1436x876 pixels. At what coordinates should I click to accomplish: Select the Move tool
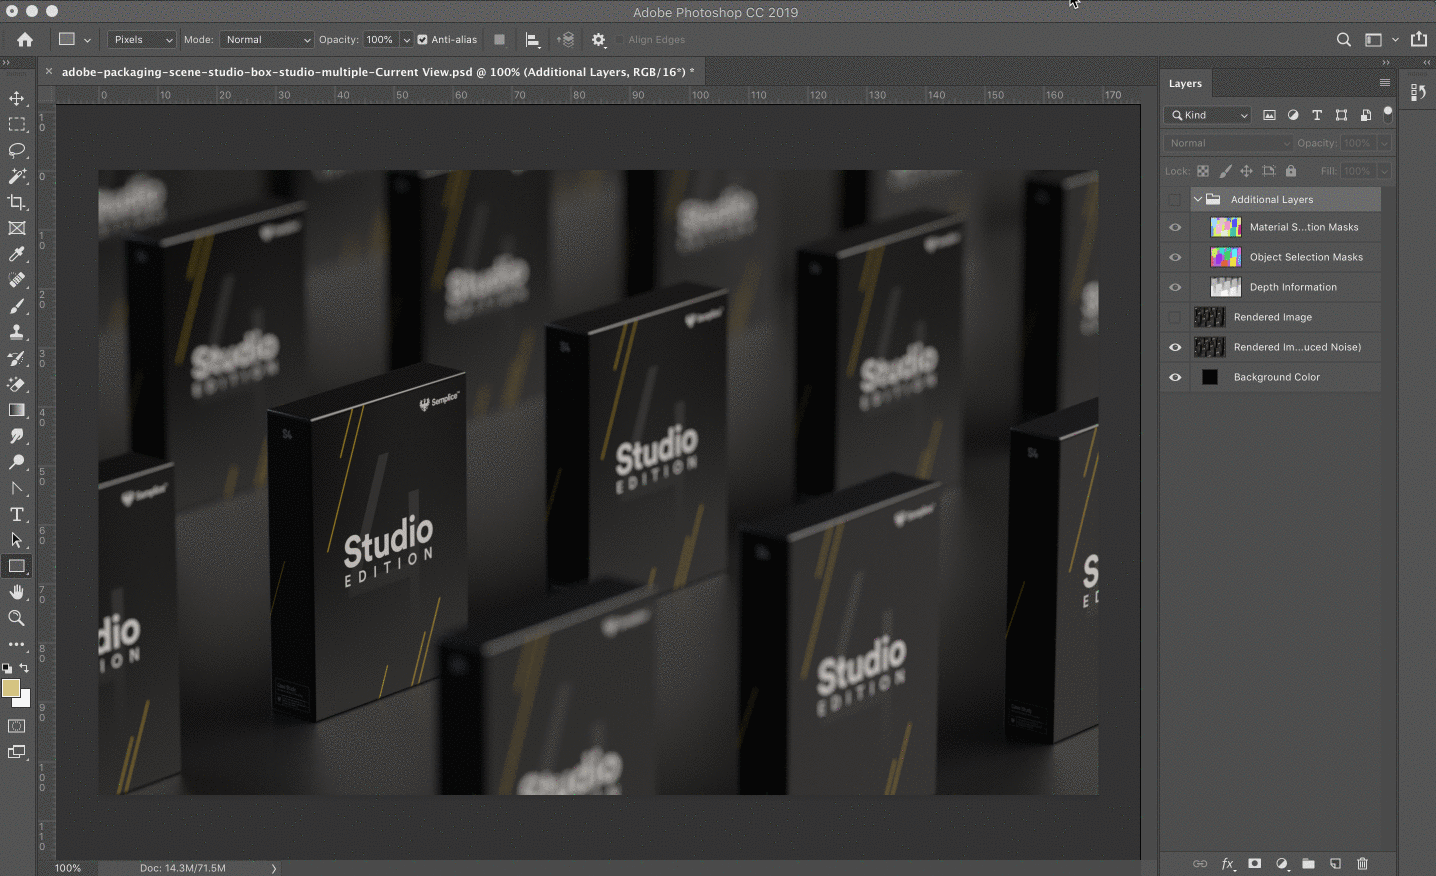pyautogui.click(x=17, y=98)
